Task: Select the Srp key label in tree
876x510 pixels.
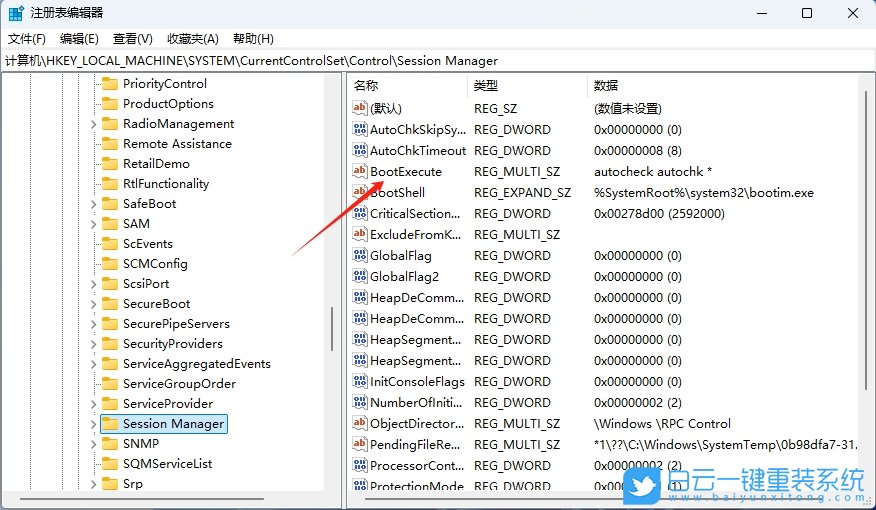Action: point(133,483)
